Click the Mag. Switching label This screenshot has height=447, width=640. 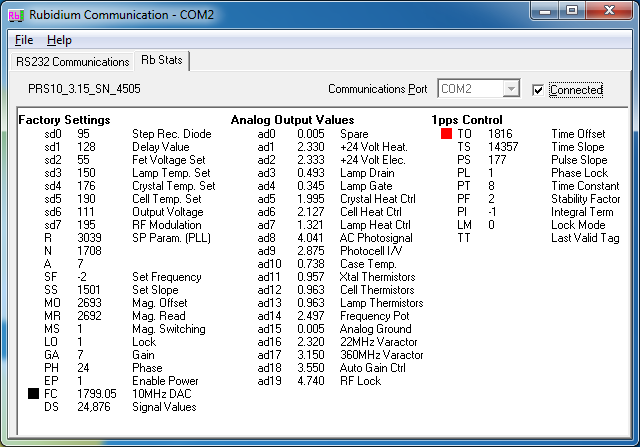pyautogui.click(x=169, y=329)
